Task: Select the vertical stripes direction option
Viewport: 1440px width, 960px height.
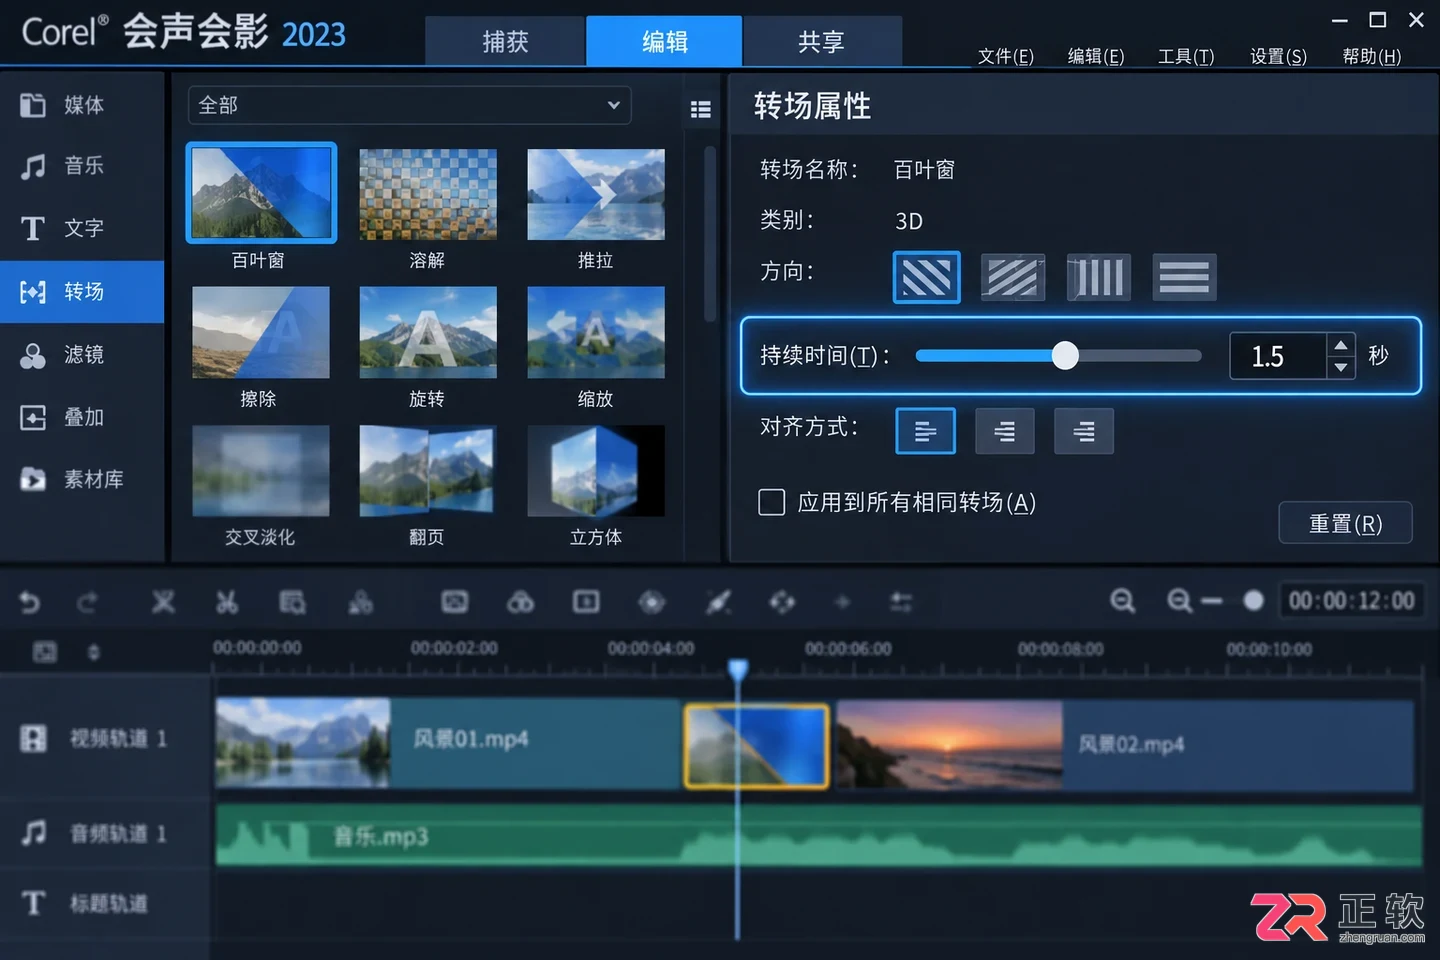Action: click(1099, 277)
